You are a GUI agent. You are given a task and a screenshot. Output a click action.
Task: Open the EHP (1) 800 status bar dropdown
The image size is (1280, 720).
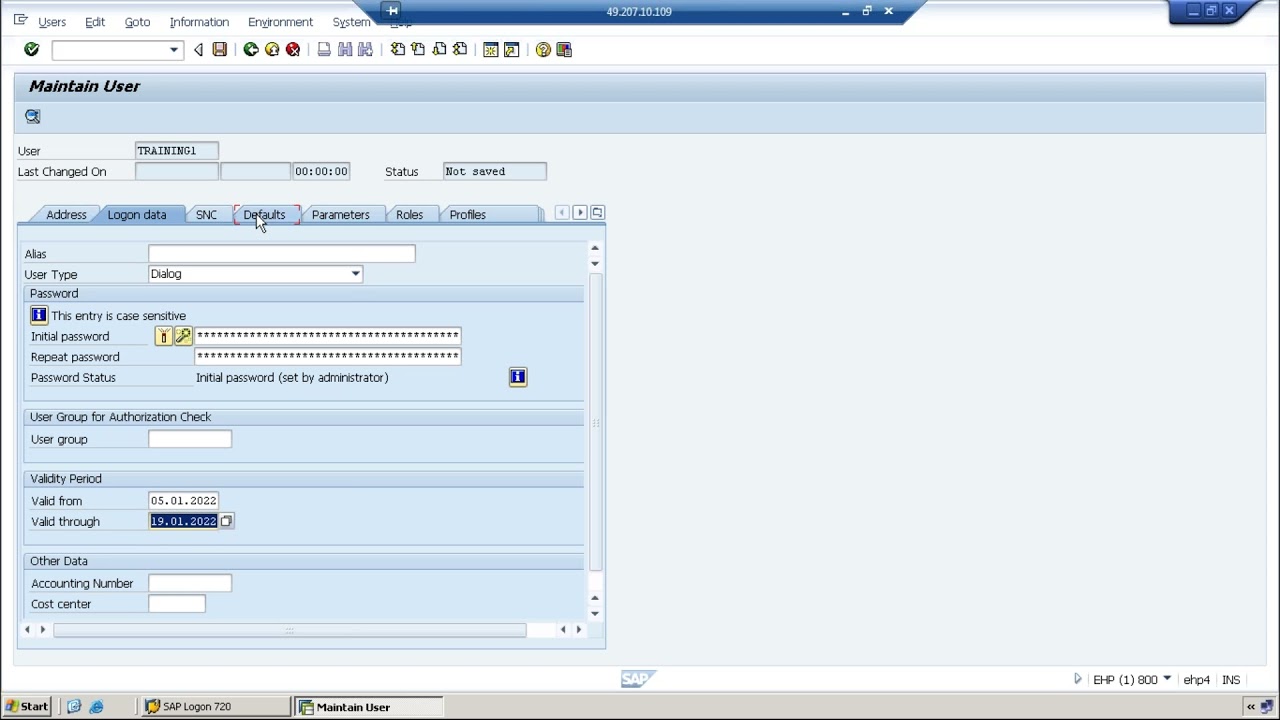tap(1167, 680)
